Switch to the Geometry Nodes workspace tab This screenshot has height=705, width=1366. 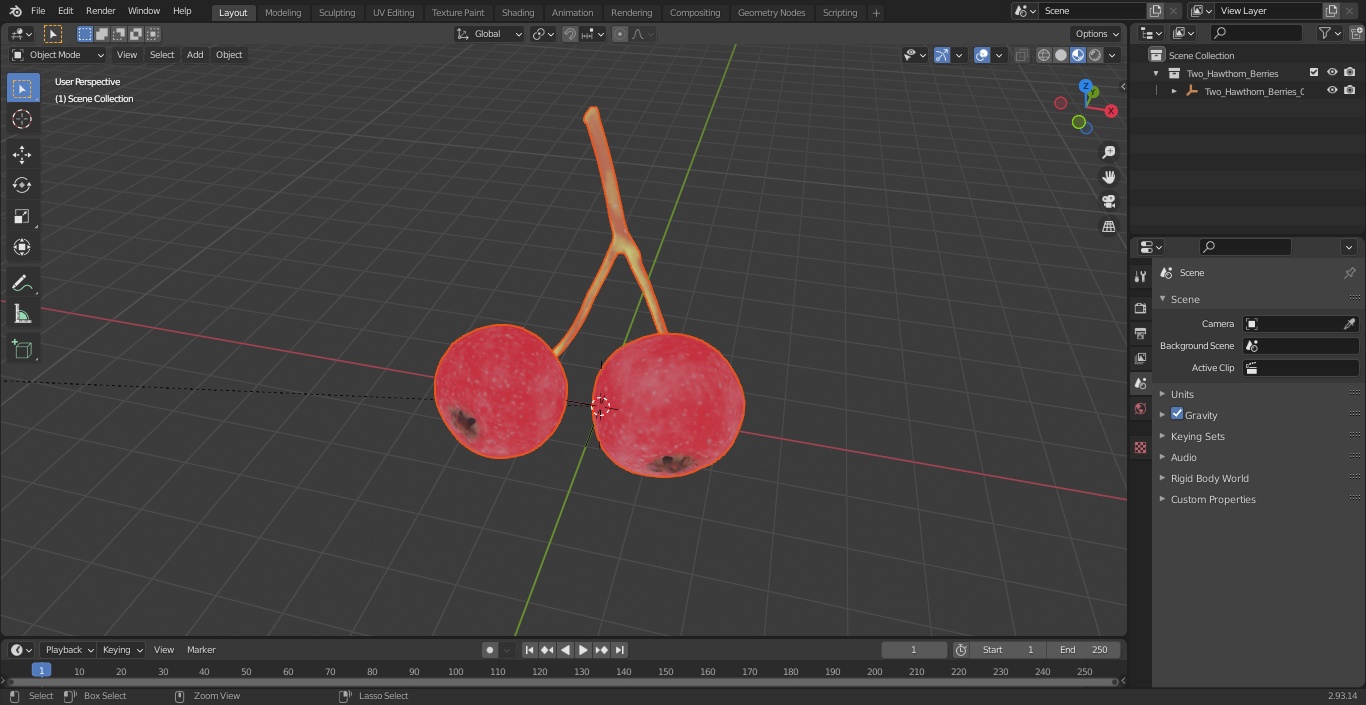(771, 12)
